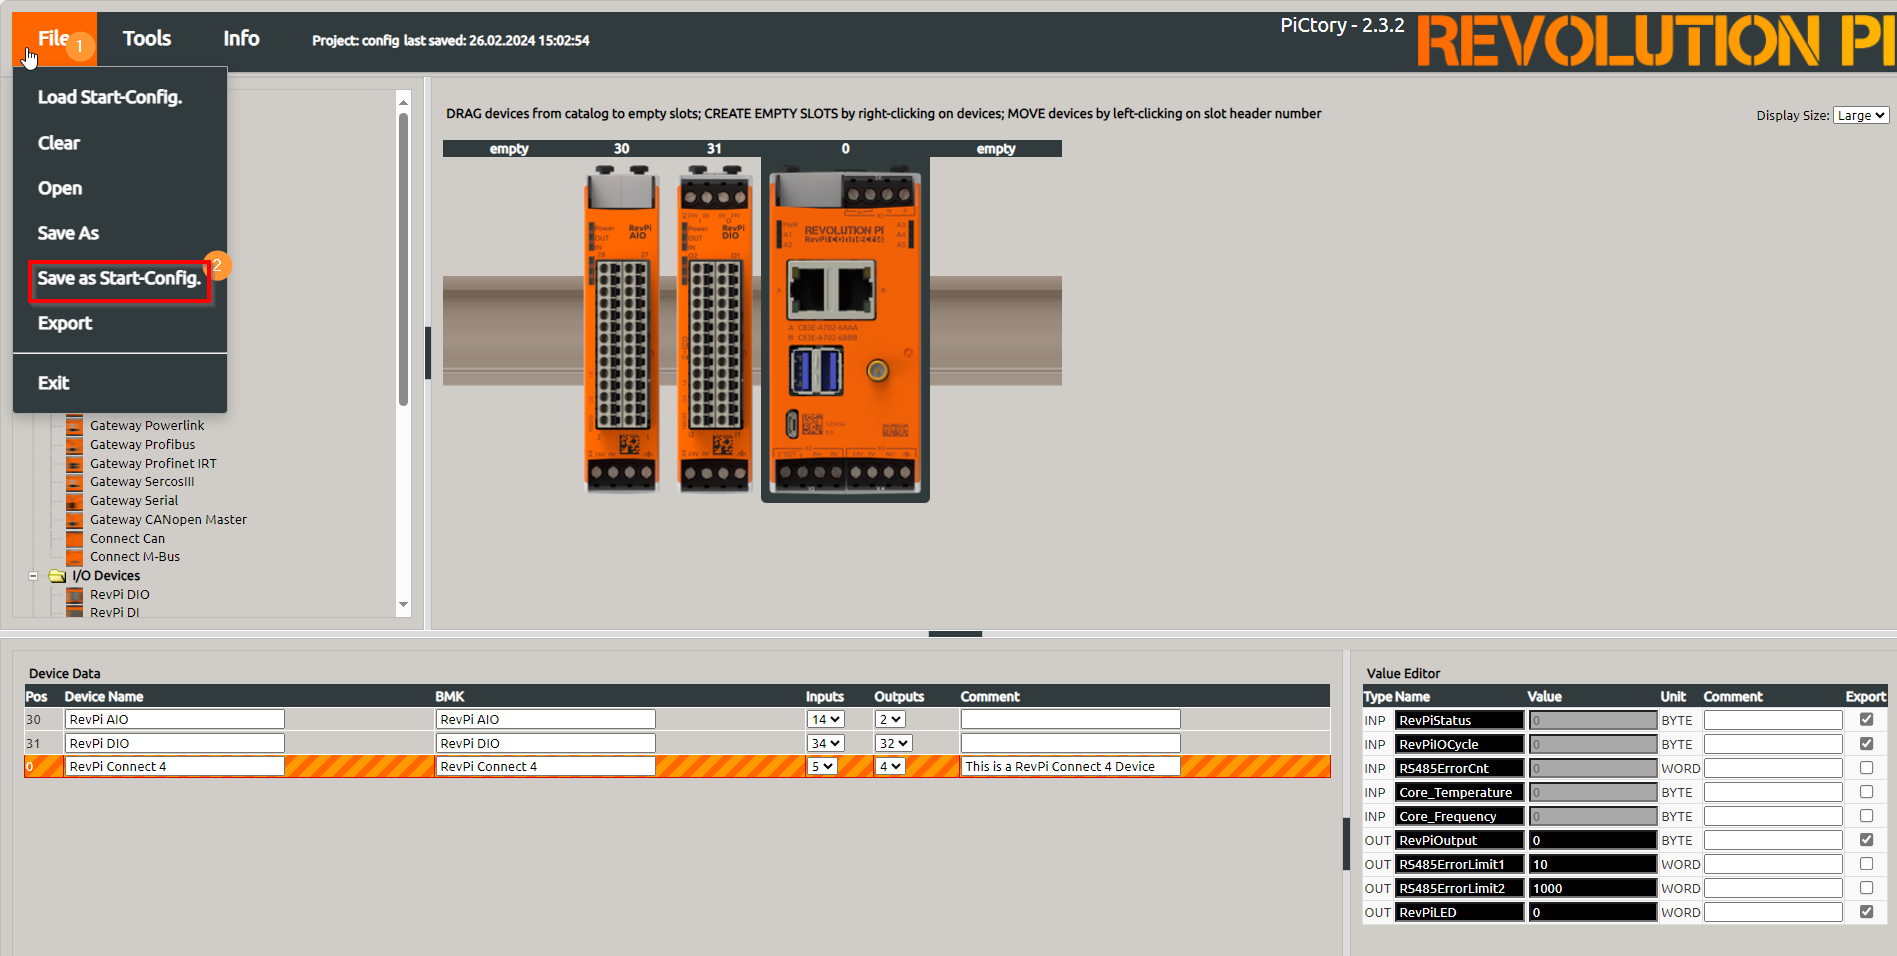Select Connect M-Bus in the catalog tree
The height and width of the screenshot is (956, 1897).
[135, 556]
